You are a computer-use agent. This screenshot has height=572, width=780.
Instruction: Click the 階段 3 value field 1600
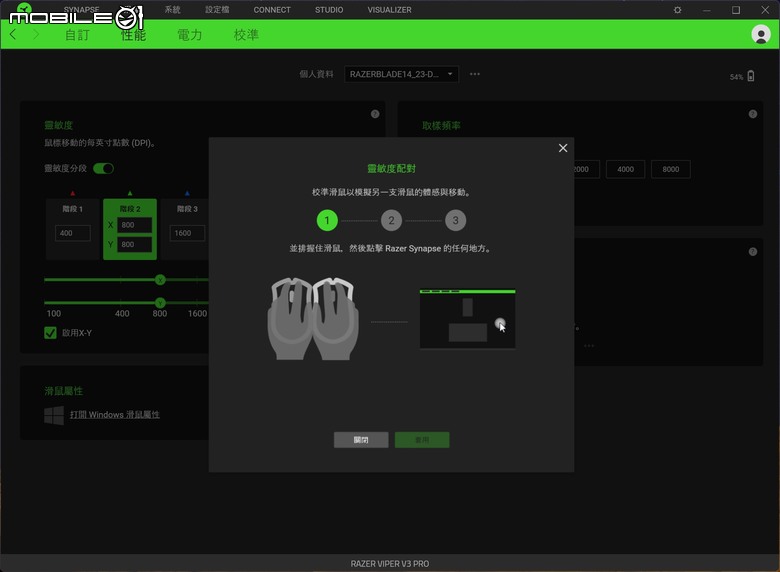[187, 233]
